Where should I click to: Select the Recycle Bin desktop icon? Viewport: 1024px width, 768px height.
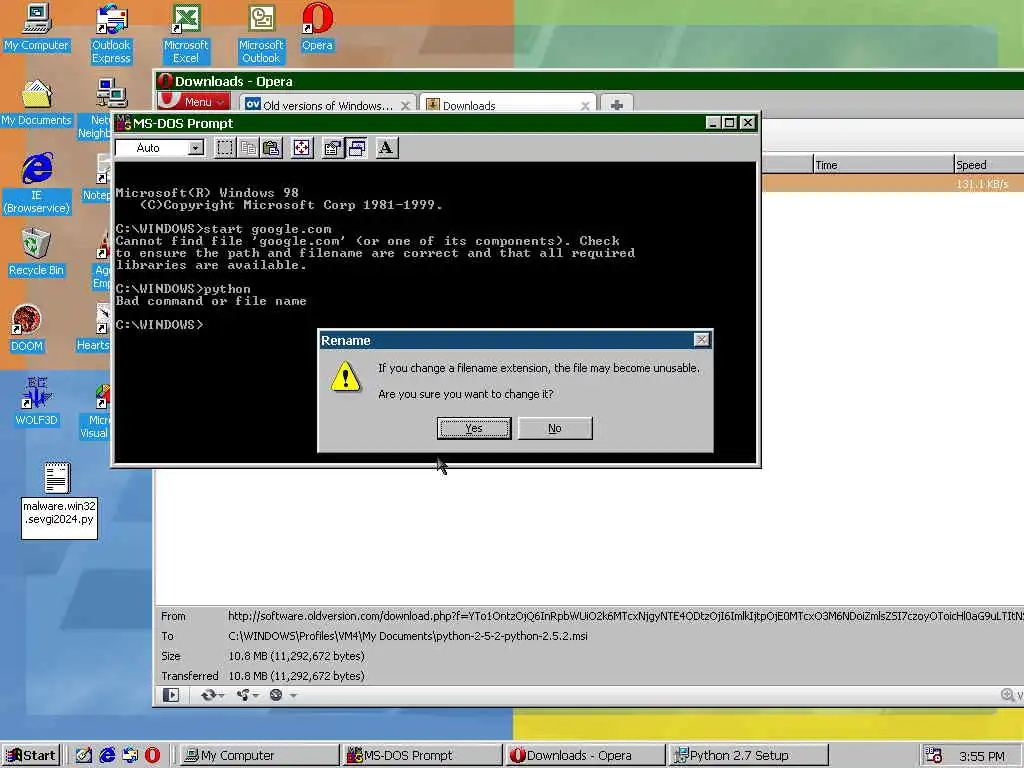tap(37, 252)
